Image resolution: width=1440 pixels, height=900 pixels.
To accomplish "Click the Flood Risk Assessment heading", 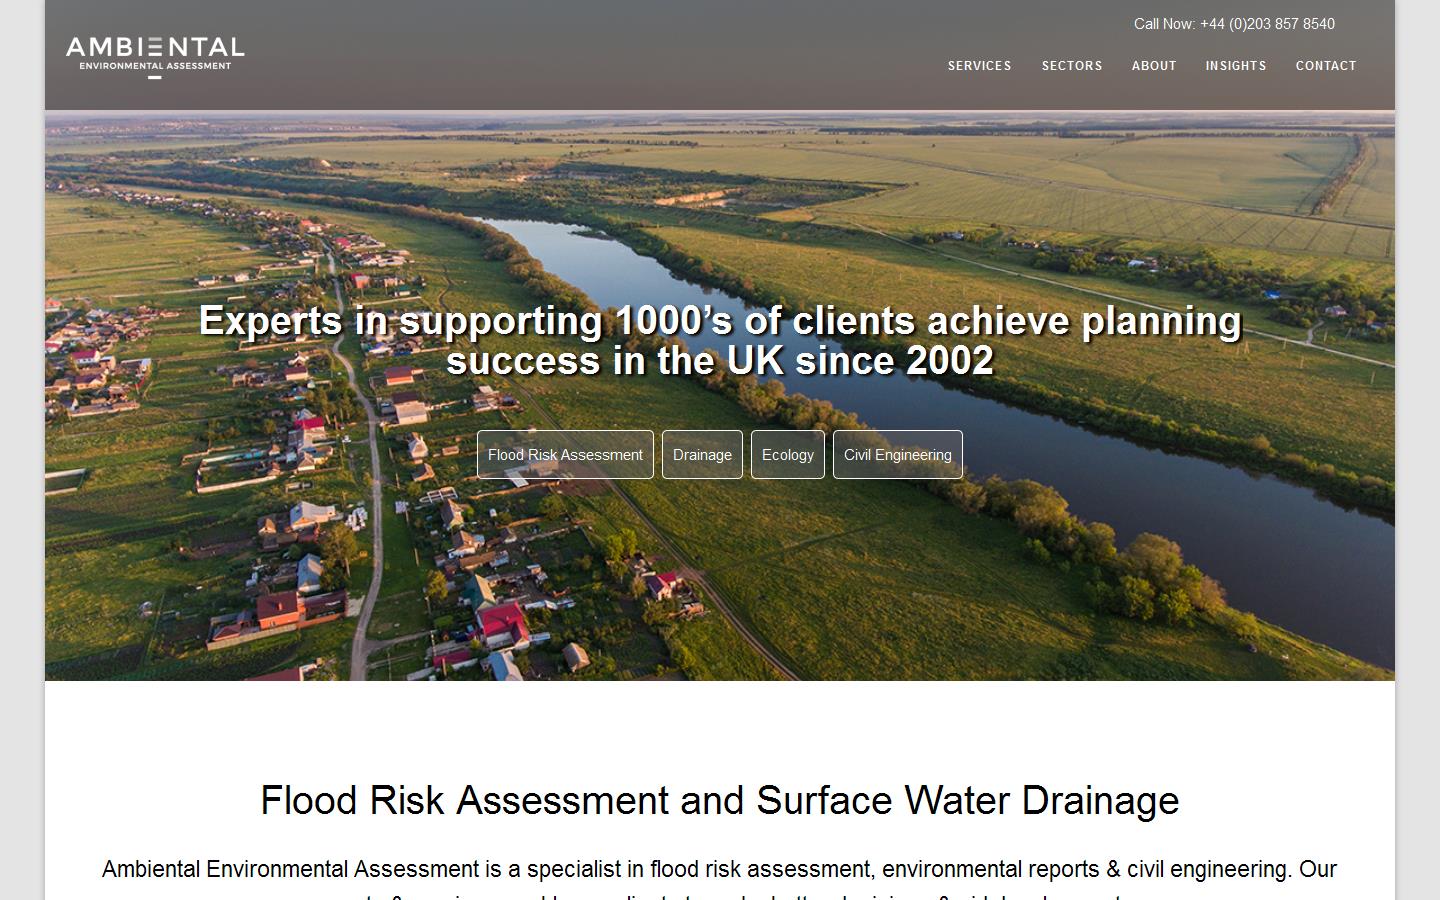I will 719,801.
